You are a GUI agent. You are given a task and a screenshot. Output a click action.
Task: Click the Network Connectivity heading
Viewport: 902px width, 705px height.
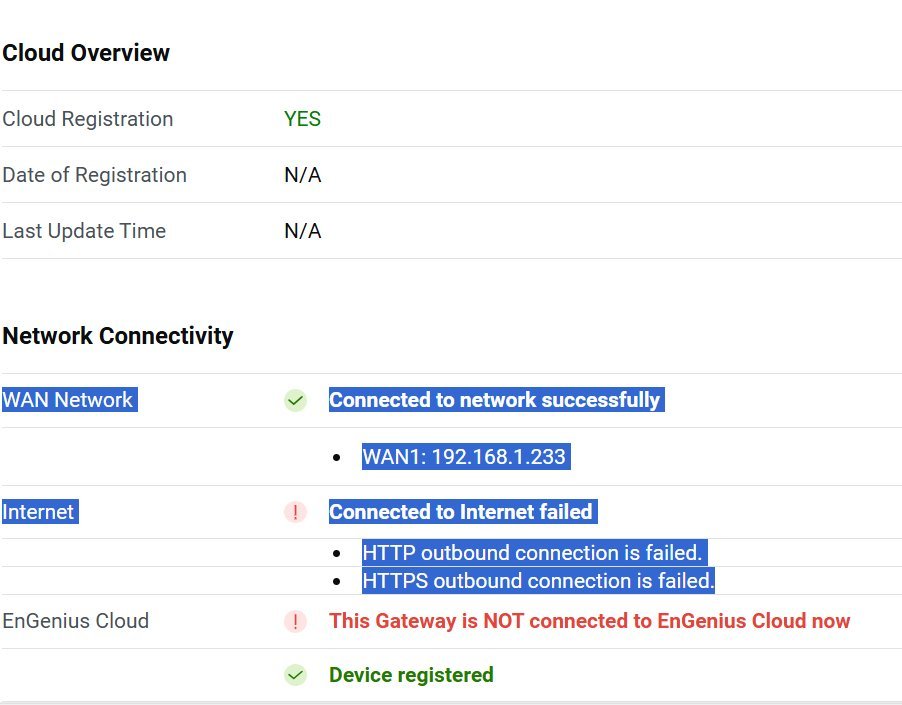pyautogui.click(x=118, y=336)
